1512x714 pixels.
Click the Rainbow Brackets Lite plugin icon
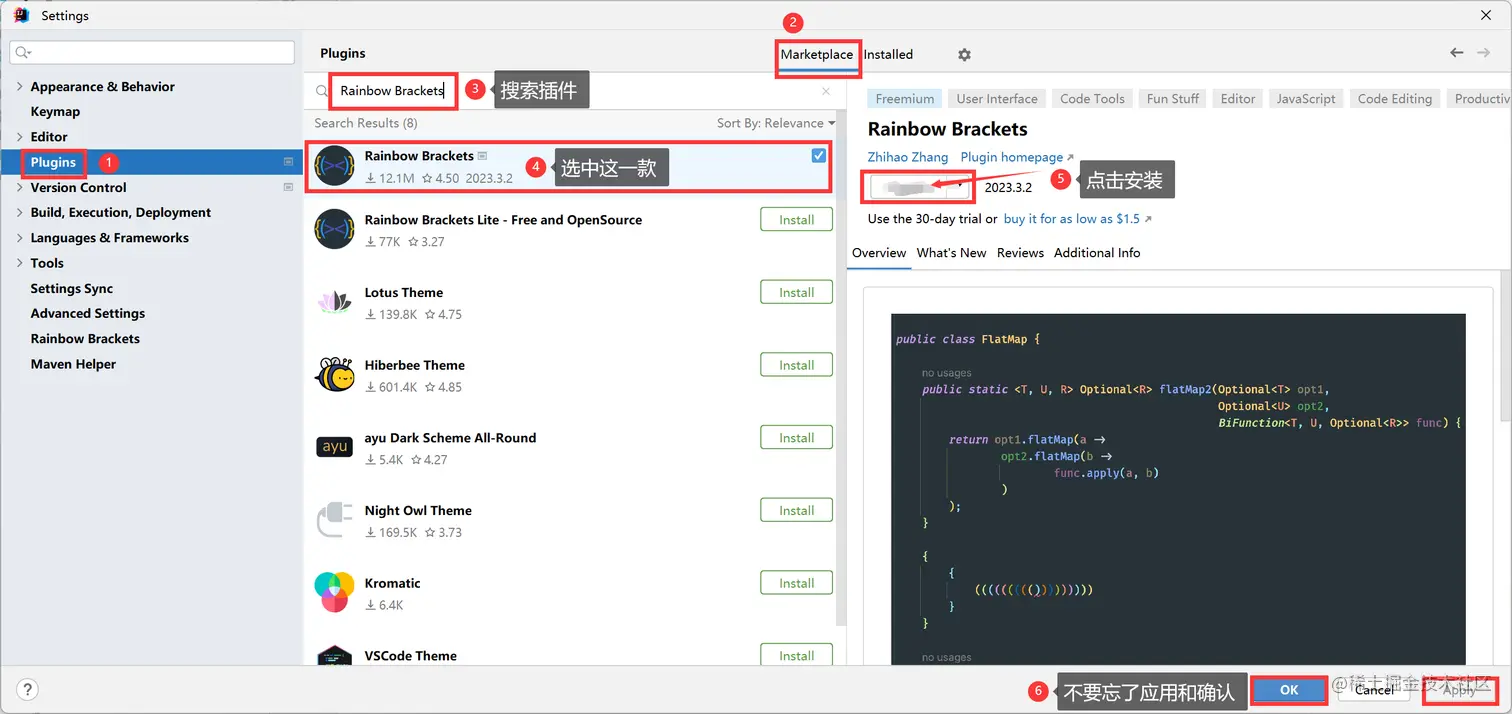pyautogui.click(x=334, y=230)
